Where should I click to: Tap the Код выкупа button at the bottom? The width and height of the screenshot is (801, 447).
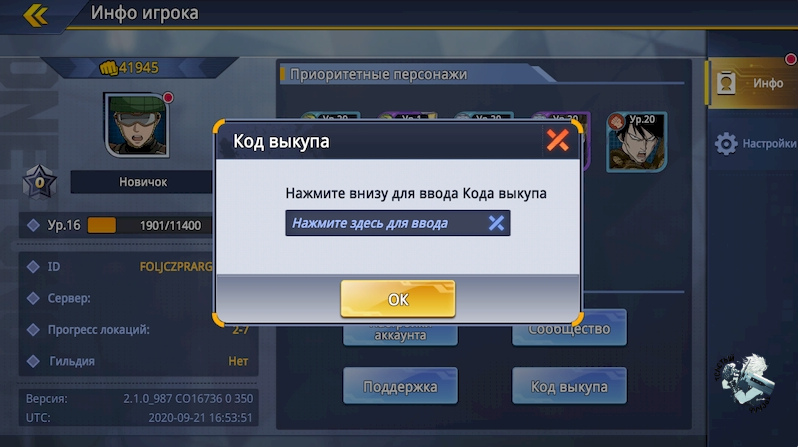point(569,386)
